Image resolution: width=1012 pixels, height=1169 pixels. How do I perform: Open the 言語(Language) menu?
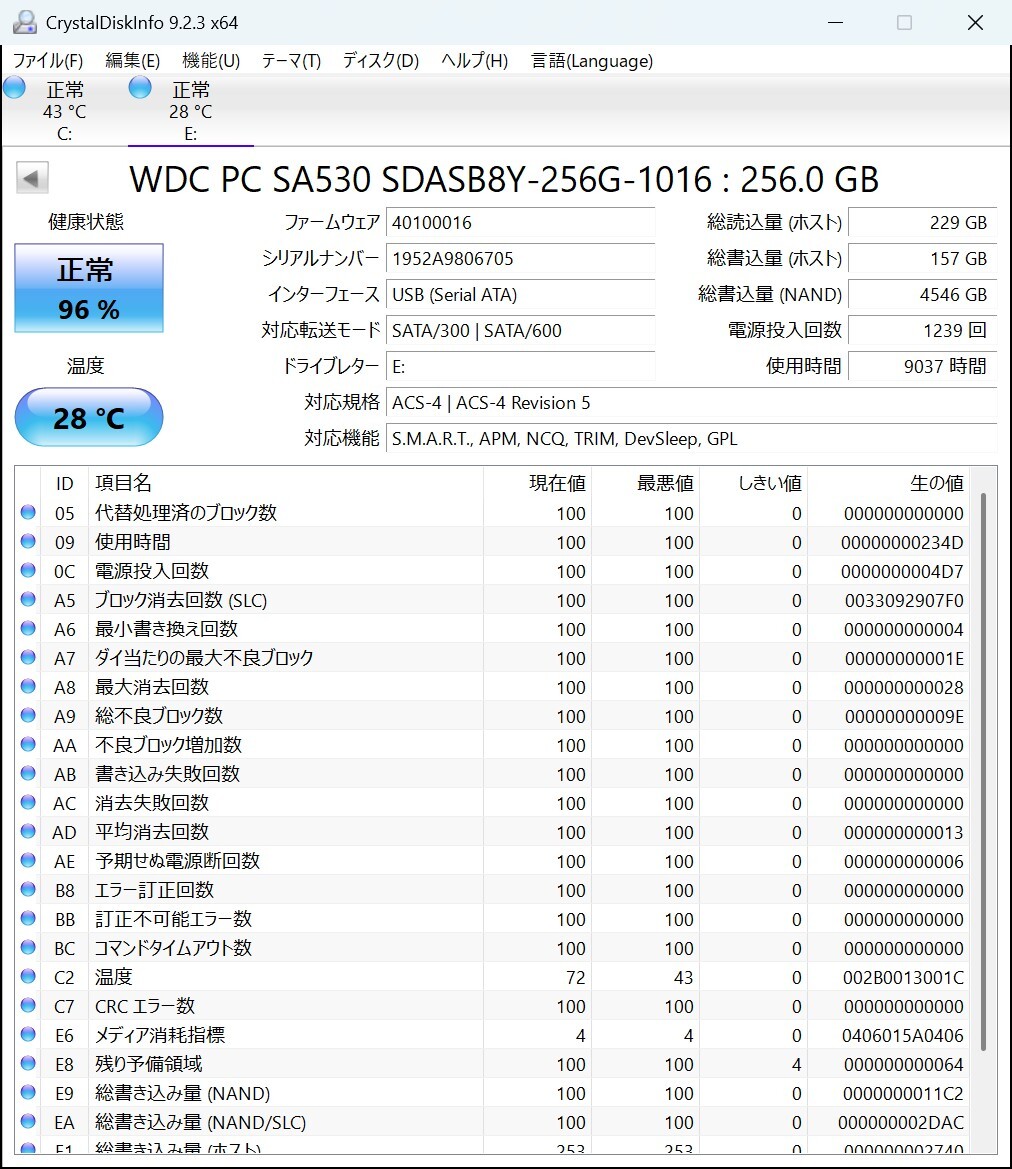[592, 60]
